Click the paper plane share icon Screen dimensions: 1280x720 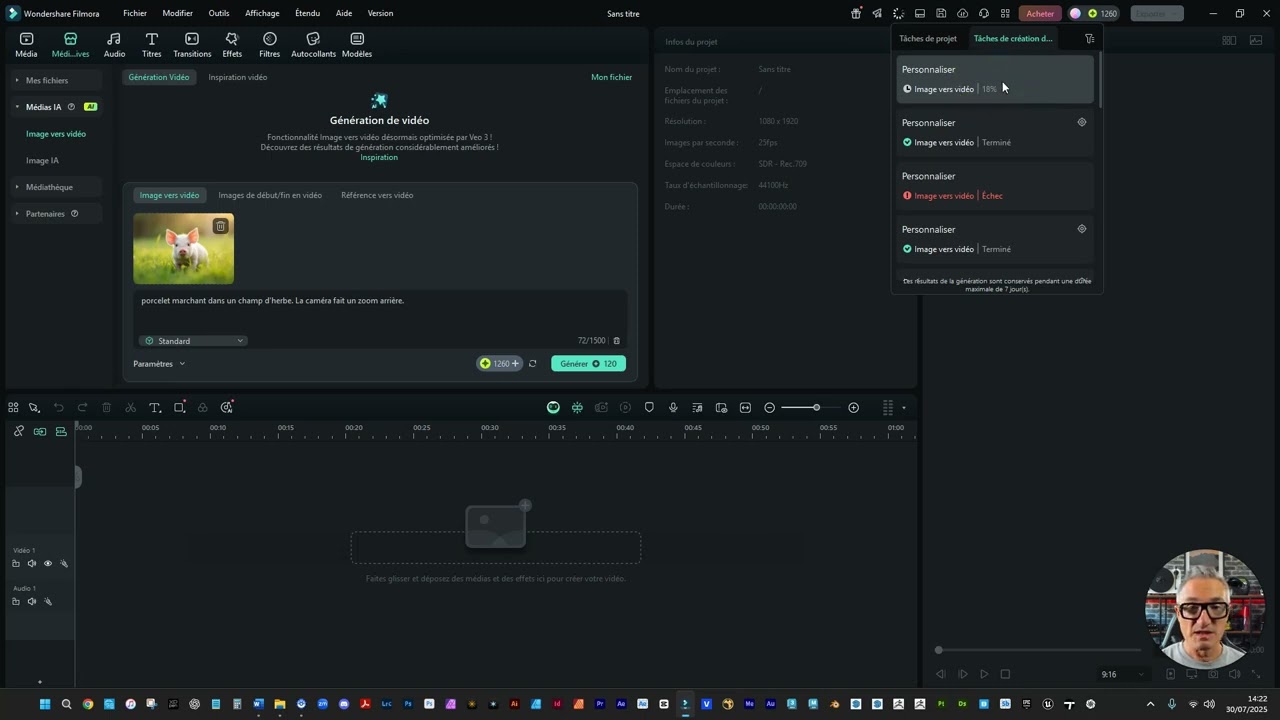(x=877, y=13)
